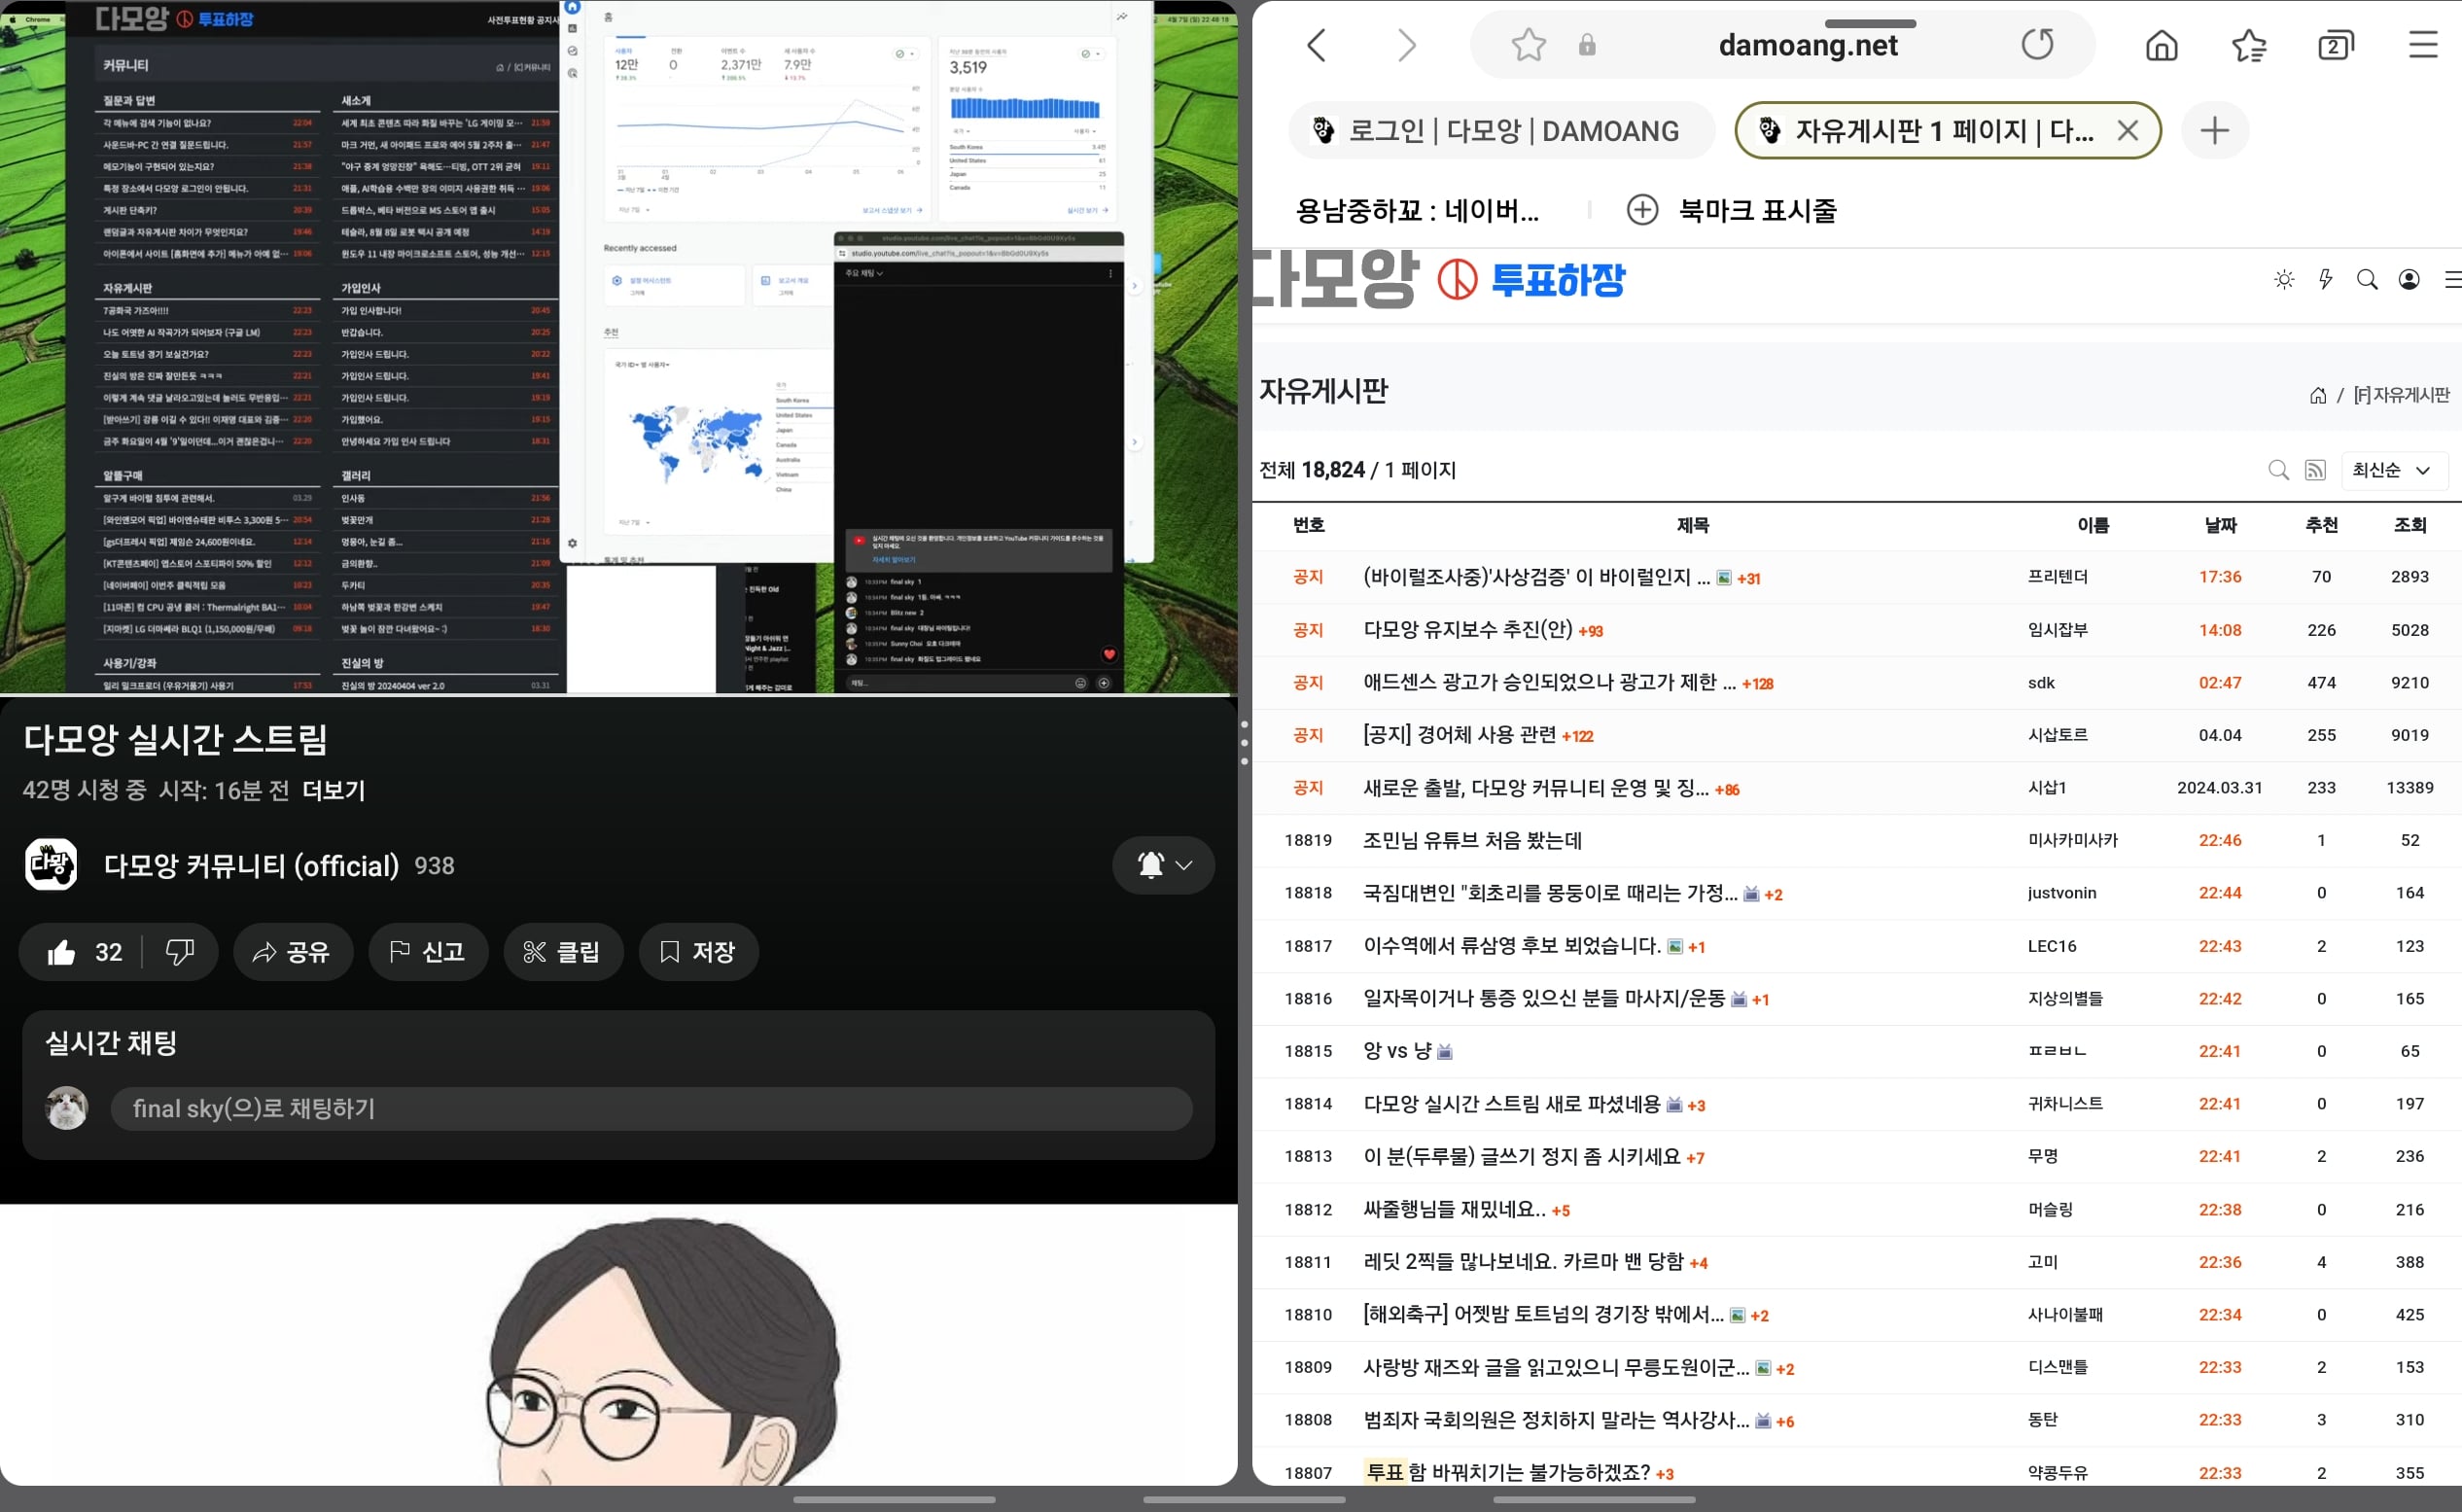Click author name justvonin
Screen dimensions: 2462x1512
pos(2061,893)
